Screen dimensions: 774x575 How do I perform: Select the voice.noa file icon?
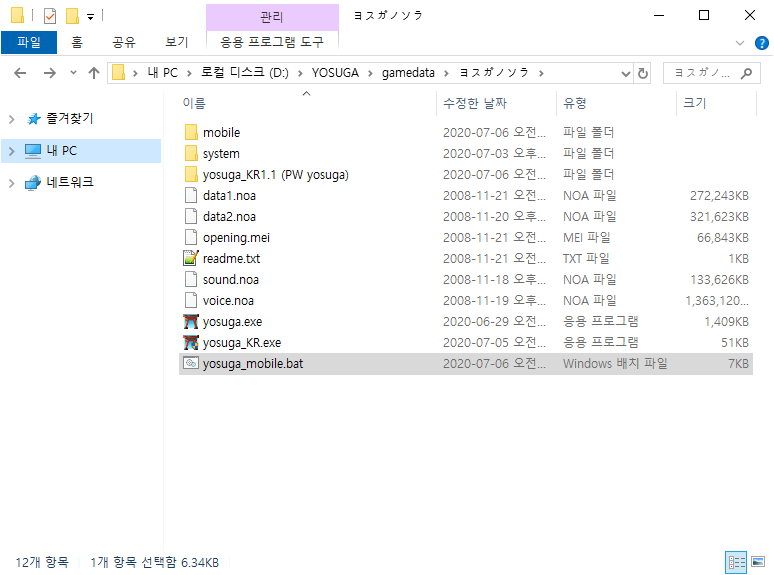tap(191, 300)
